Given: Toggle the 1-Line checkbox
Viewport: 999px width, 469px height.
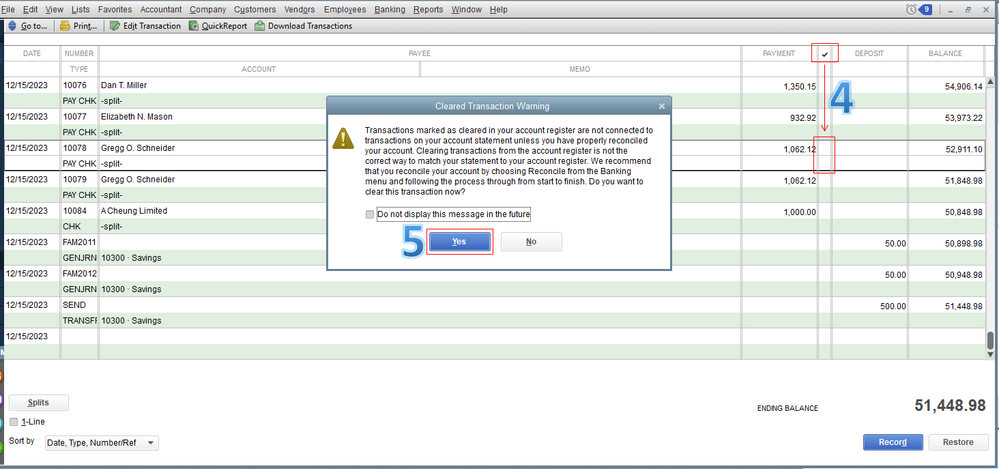Looking at the screenshot, I should 14,422.
